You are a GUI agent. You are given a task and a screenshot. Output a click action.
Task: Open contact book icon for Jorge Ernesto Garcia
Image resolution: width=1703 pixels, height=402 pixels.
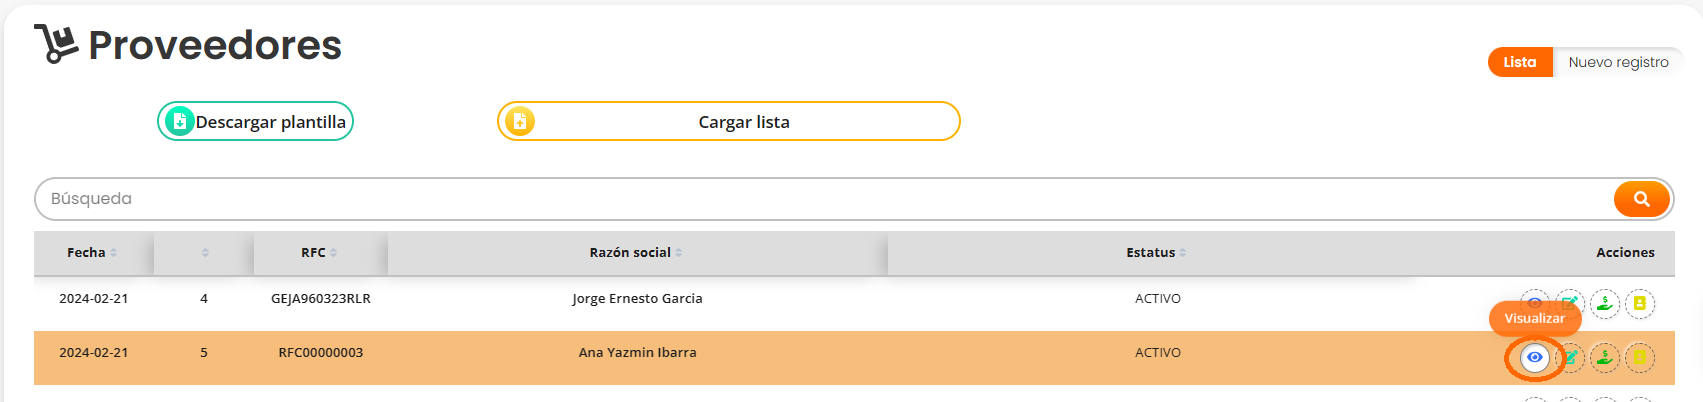[1640, 303]
